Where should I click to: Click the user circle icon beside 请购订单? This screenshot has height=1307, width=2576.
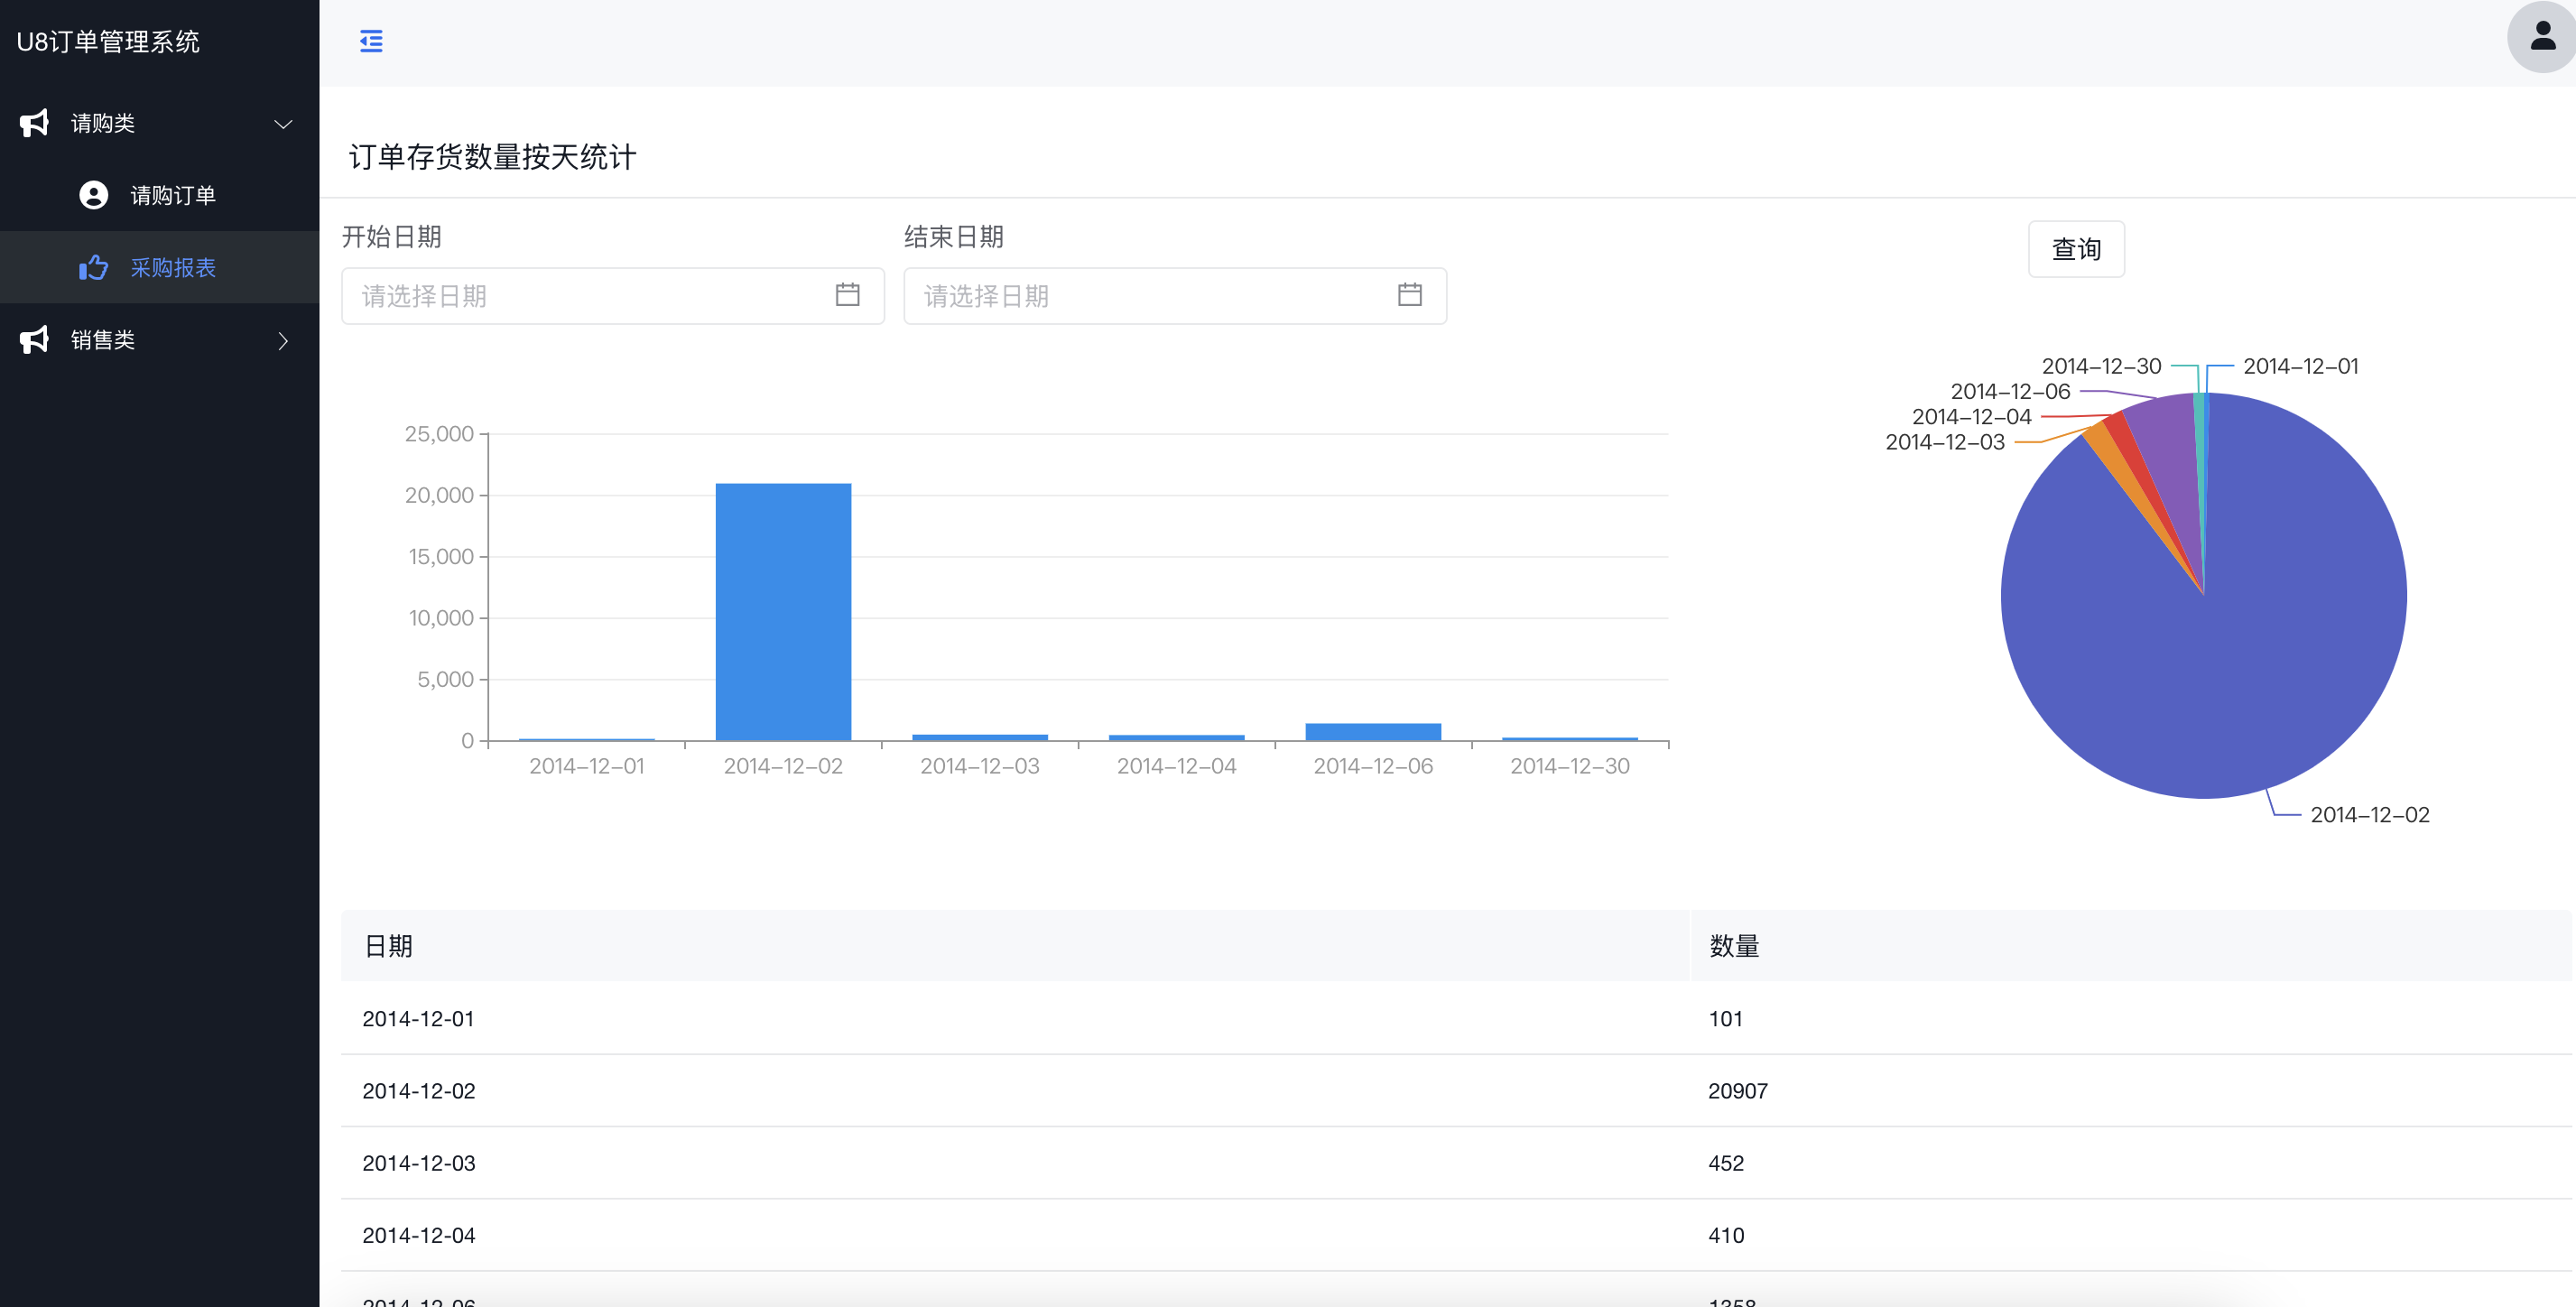click(94, 195)
